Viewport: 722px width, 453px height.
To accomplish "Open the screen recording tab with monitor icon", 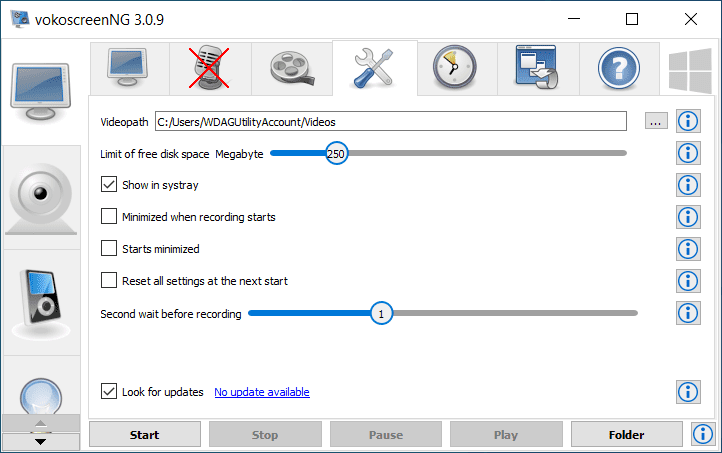I will [130, 68].
